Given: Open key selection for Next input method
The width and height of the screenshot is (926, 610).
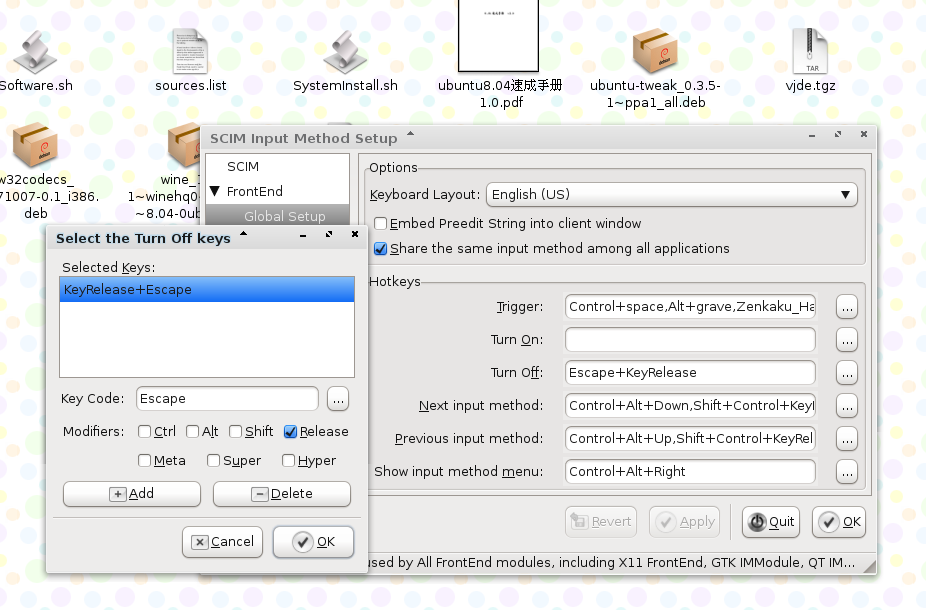Looking at the screenshot, I should [x=847, y=406].
